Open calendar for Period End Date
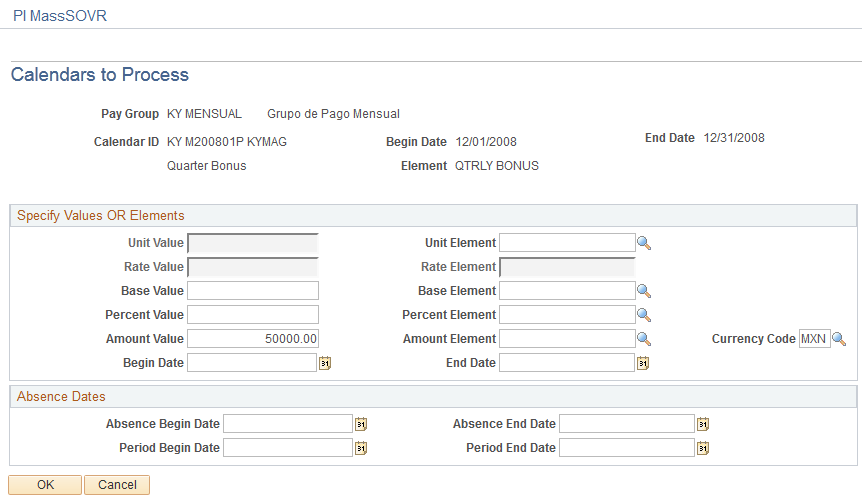 pos(703,448)
